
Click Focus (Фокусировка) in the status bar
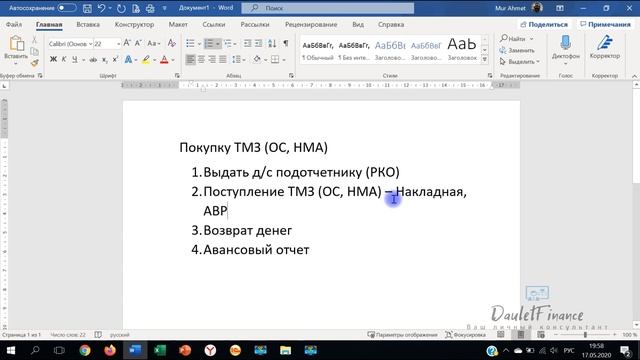click(465, 335)
